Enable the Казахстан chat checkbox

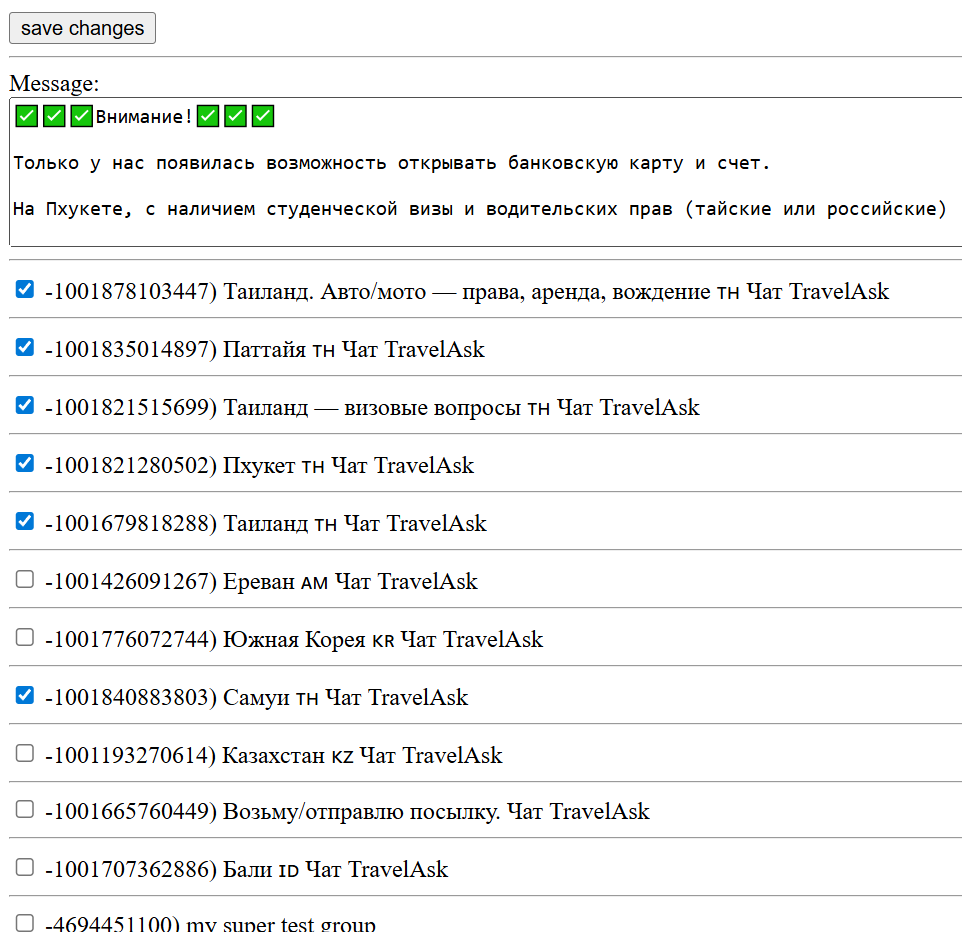point(25,754)
